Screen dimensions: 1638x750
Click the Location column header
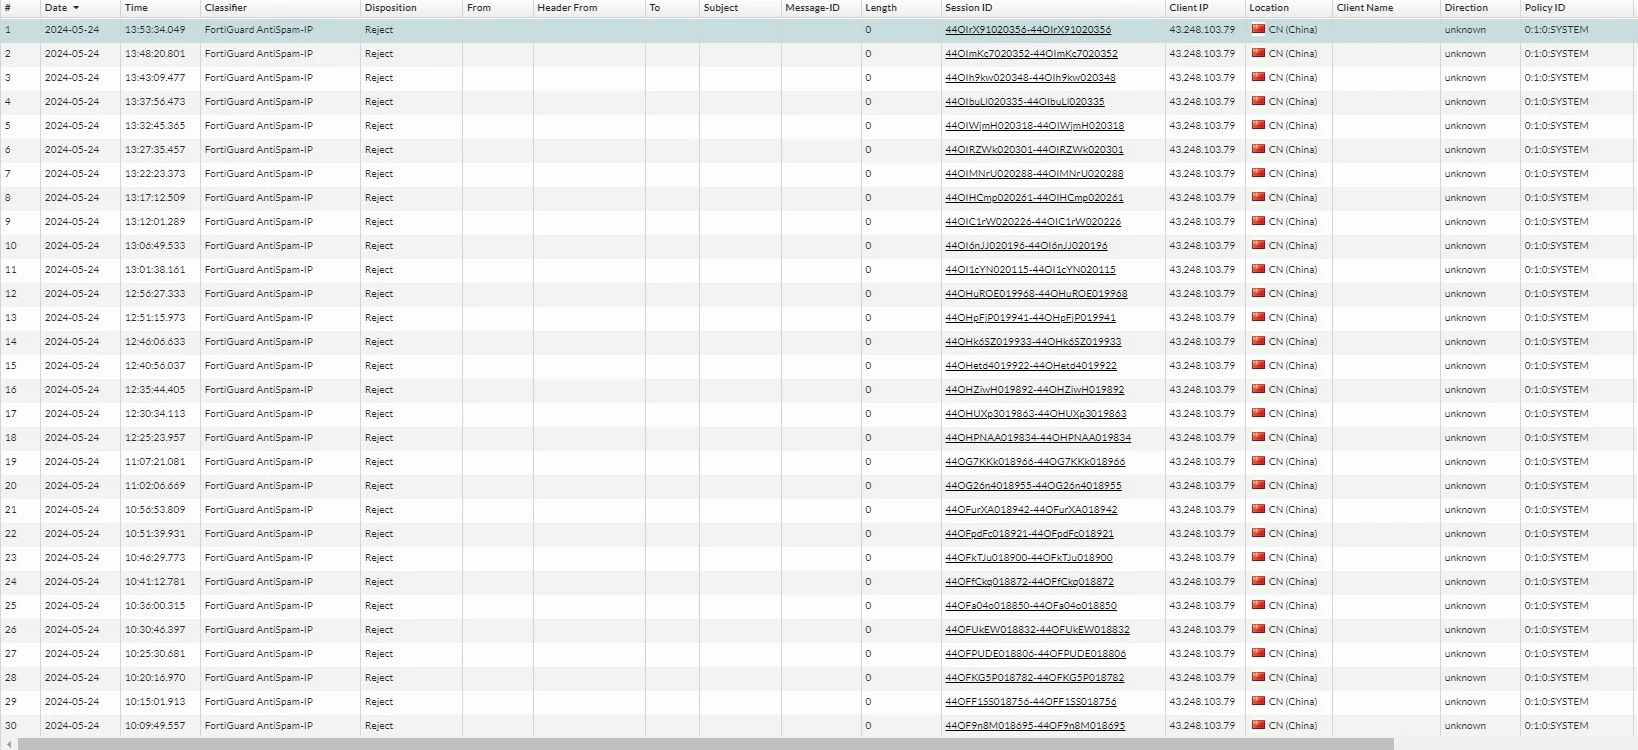click(1269, 8)
